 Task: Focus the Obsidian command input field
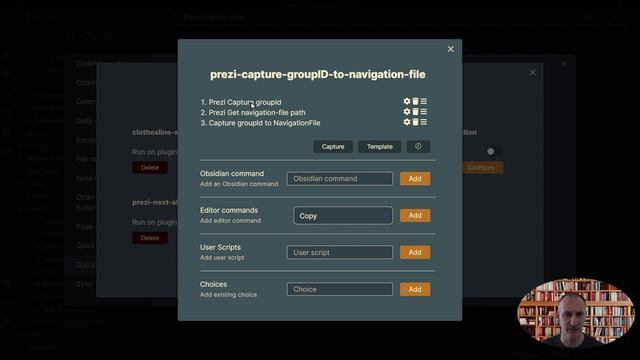tap(340, 179)
